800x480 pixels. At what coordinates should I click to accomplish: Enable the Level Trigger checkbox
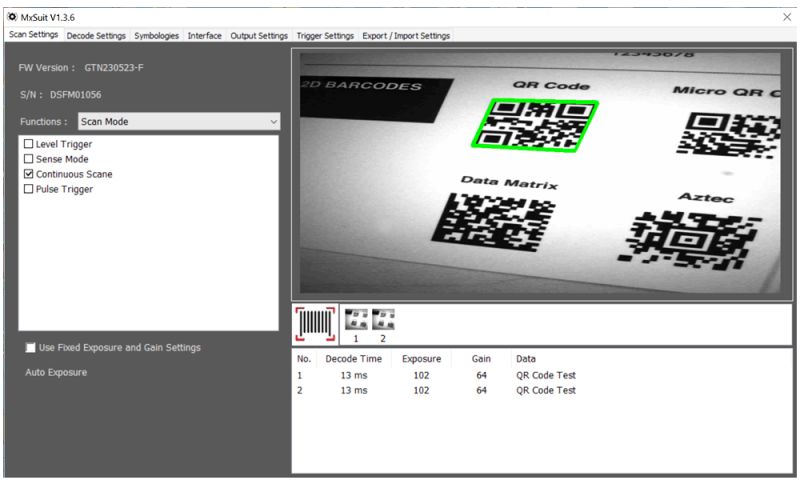pyautogui.click(x=29, y=144)
